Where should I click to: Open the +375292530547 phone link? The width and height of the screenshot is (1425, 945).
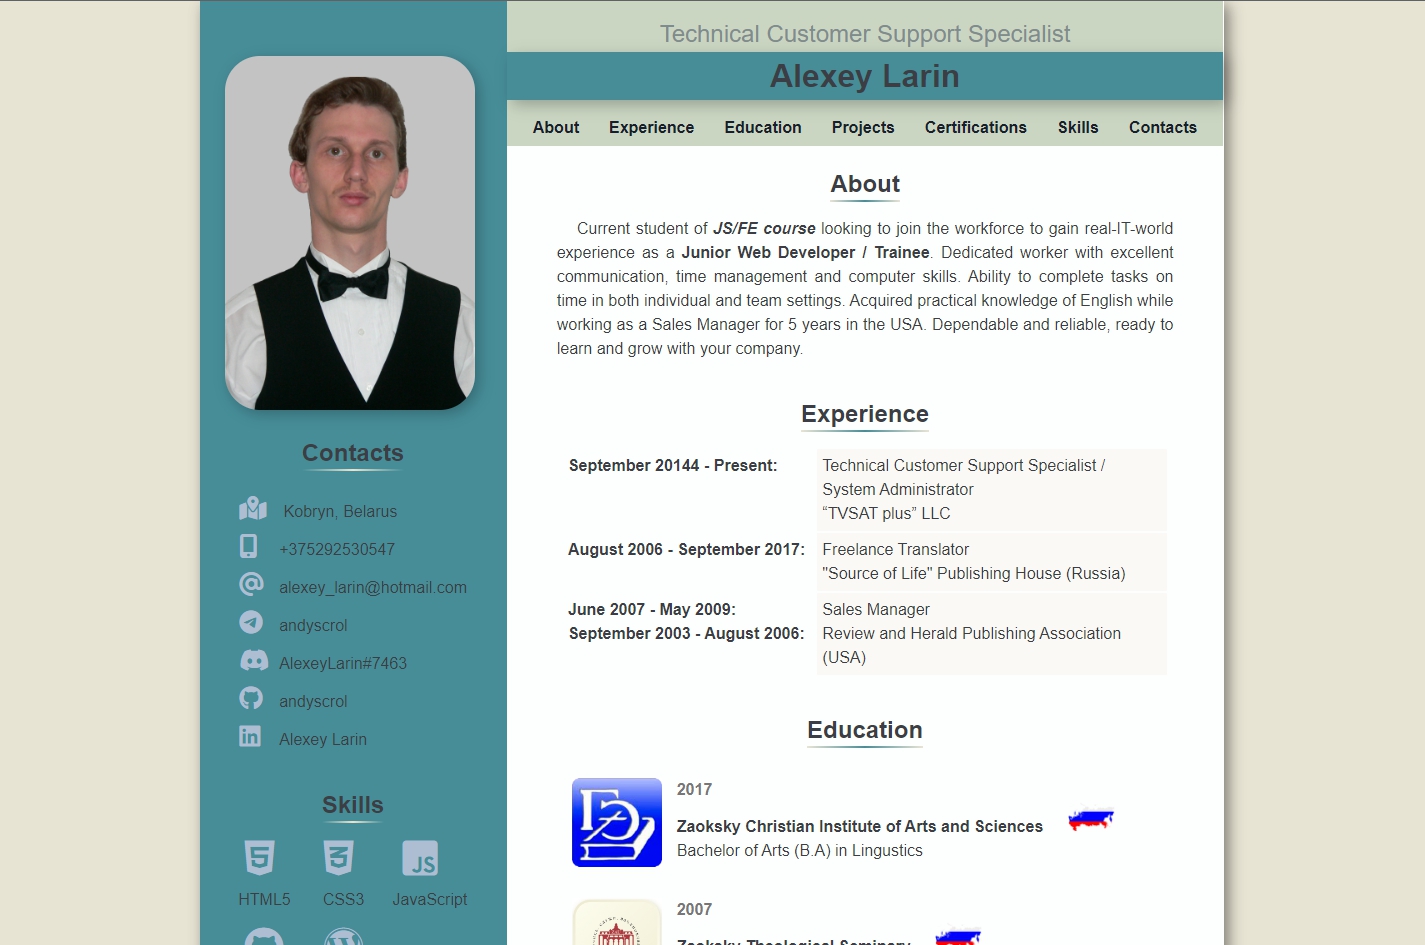pos(337,549)
